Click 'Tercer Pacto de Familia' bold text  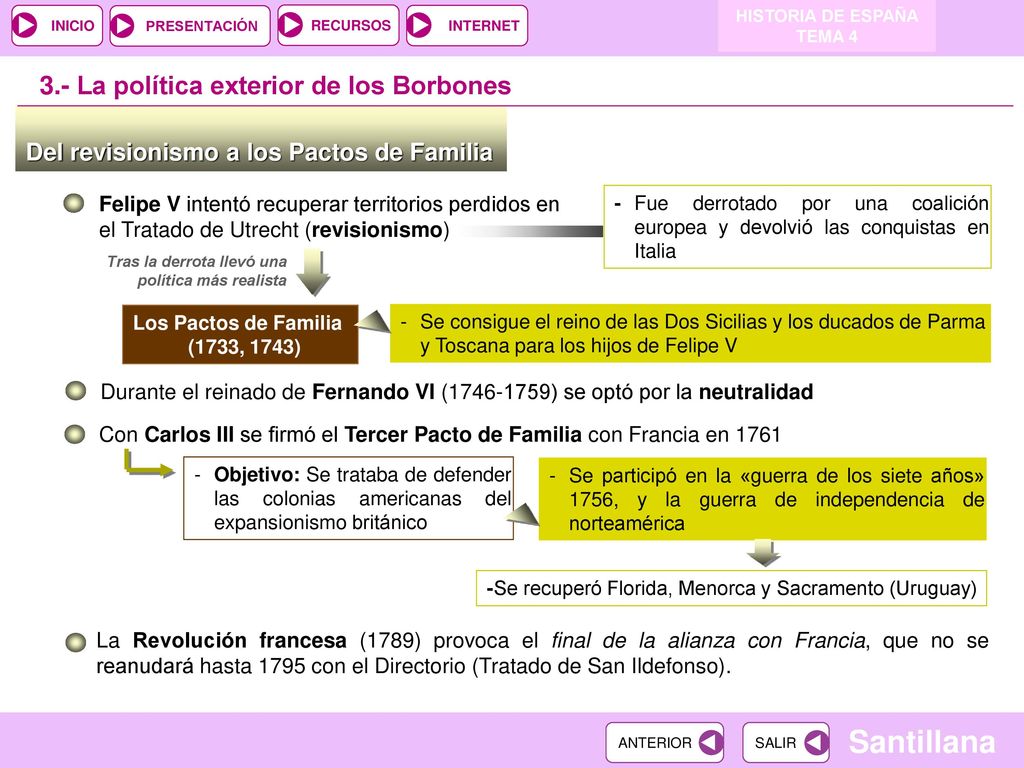[x=462, y=434]
